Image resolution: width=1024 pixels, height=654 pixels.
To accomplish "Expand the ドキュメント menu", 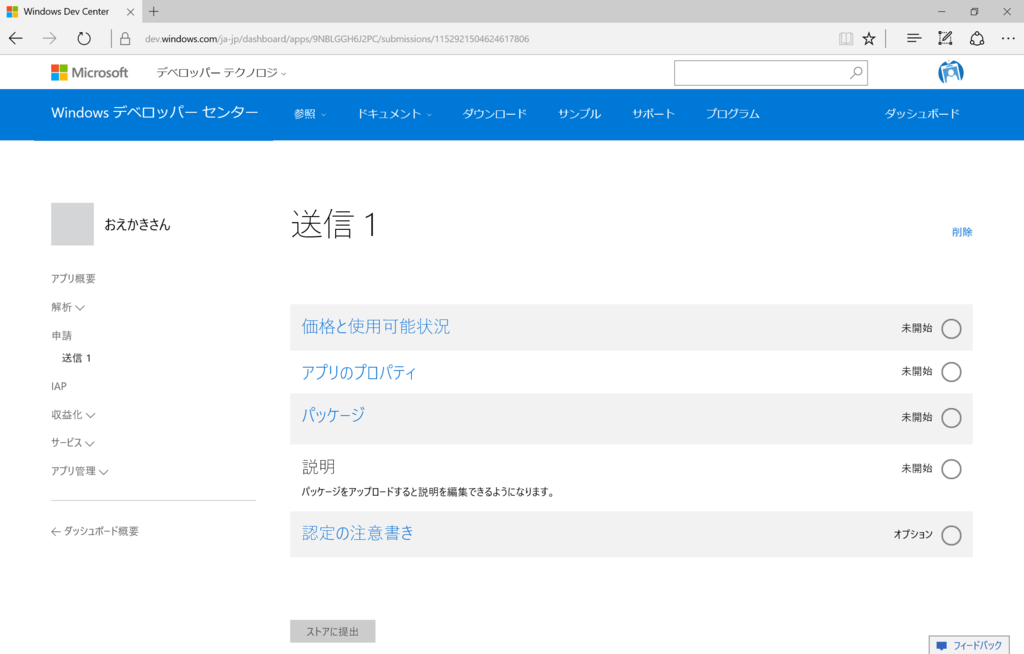I will 394,114.
